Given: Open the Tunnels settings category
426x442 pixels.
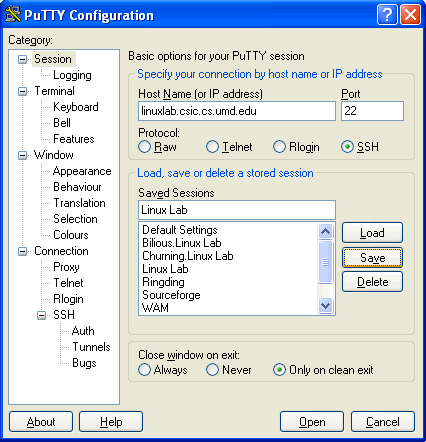Looking at the screenshot, I should tap(91, 347).
